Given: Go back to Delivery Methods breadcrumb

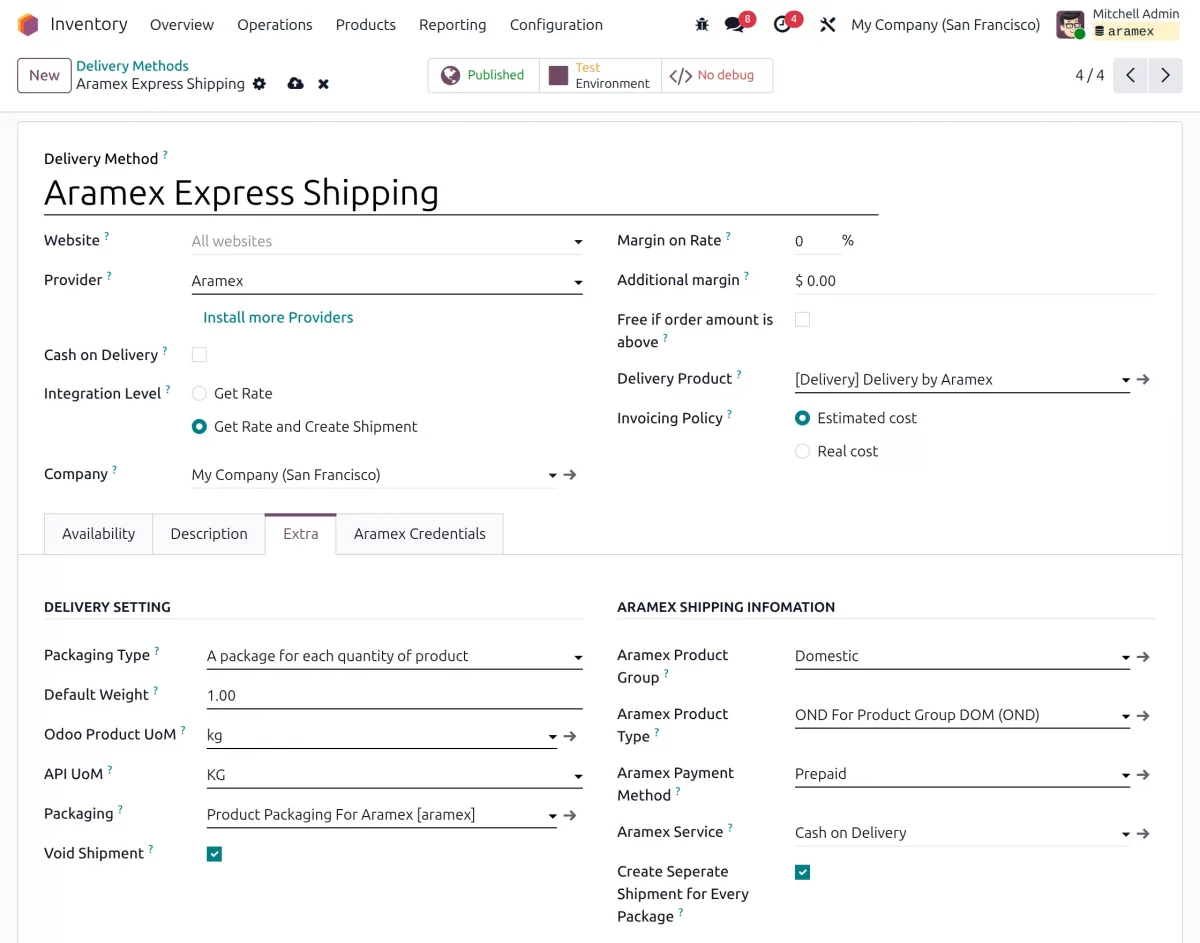Looking at the screenshot, I should point(132,66).
